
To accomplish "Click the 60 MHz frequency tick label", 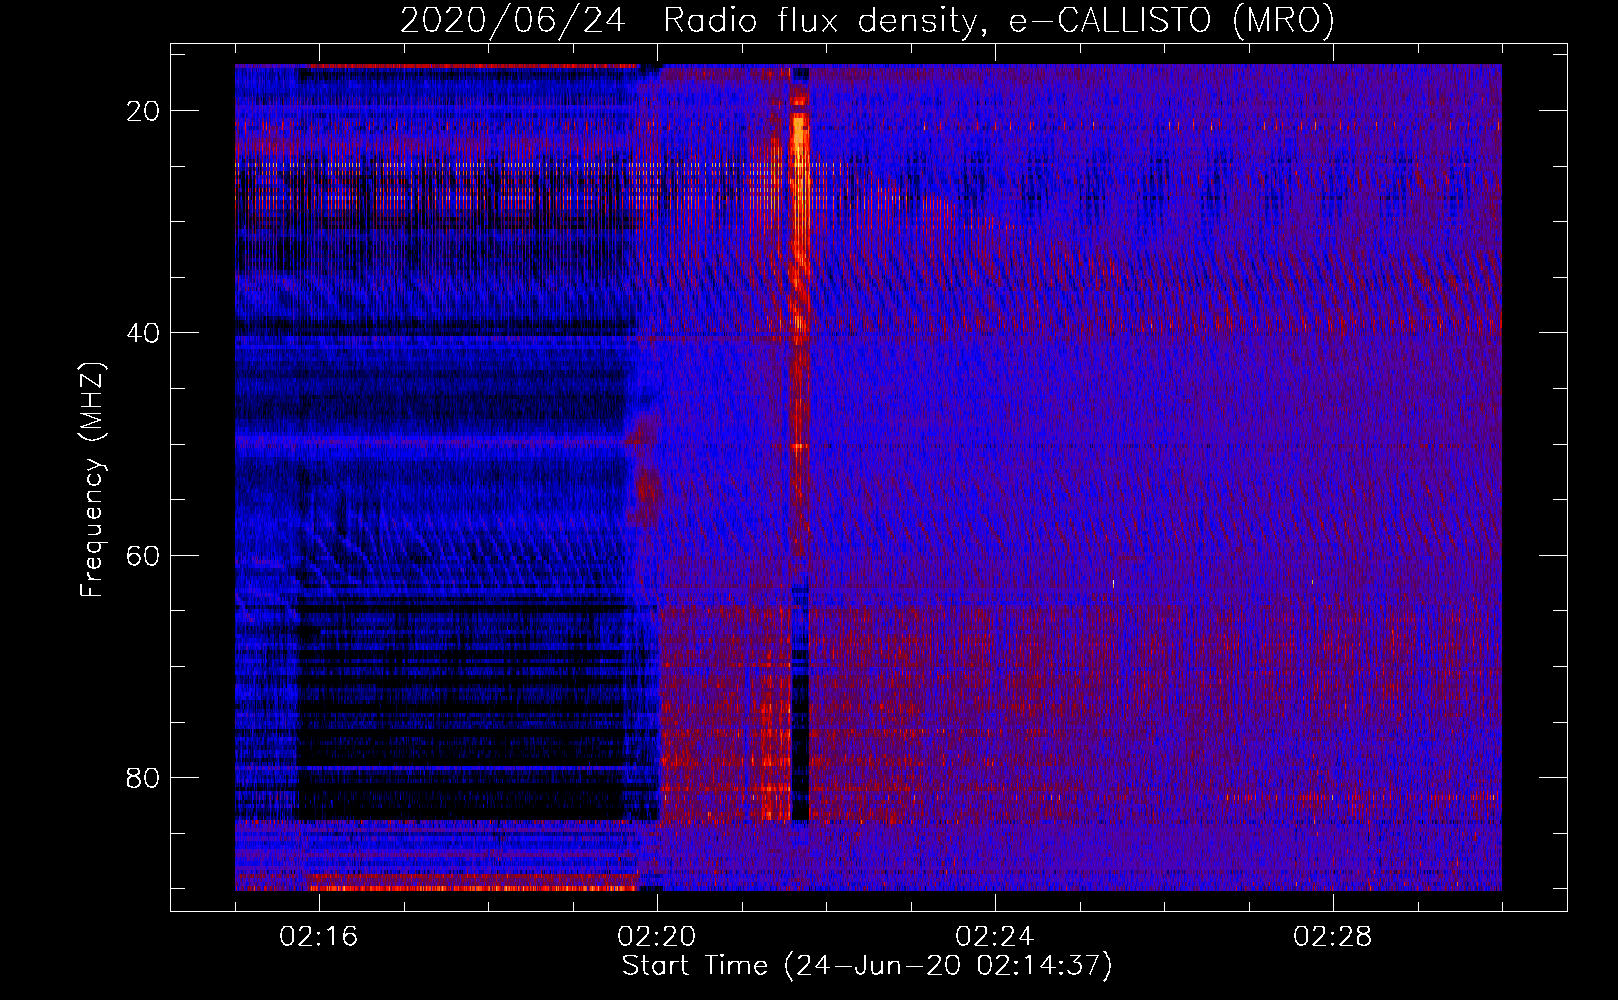I will click(x=144, y=555).
